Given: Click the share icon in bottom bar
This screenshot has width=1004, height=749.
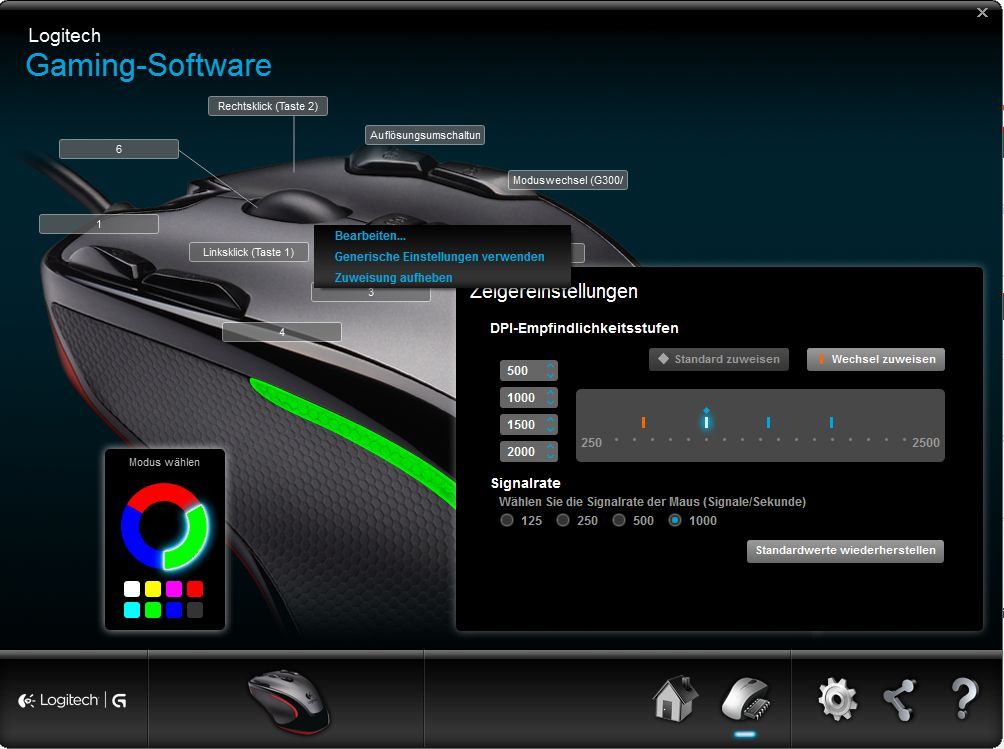Looking at the screenshot, I should [900, 700].
